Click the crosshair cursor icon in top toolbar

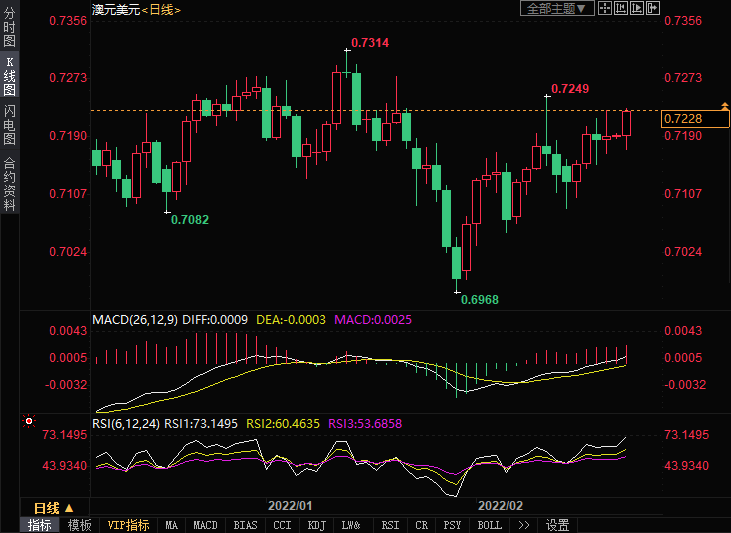(605, 8)
